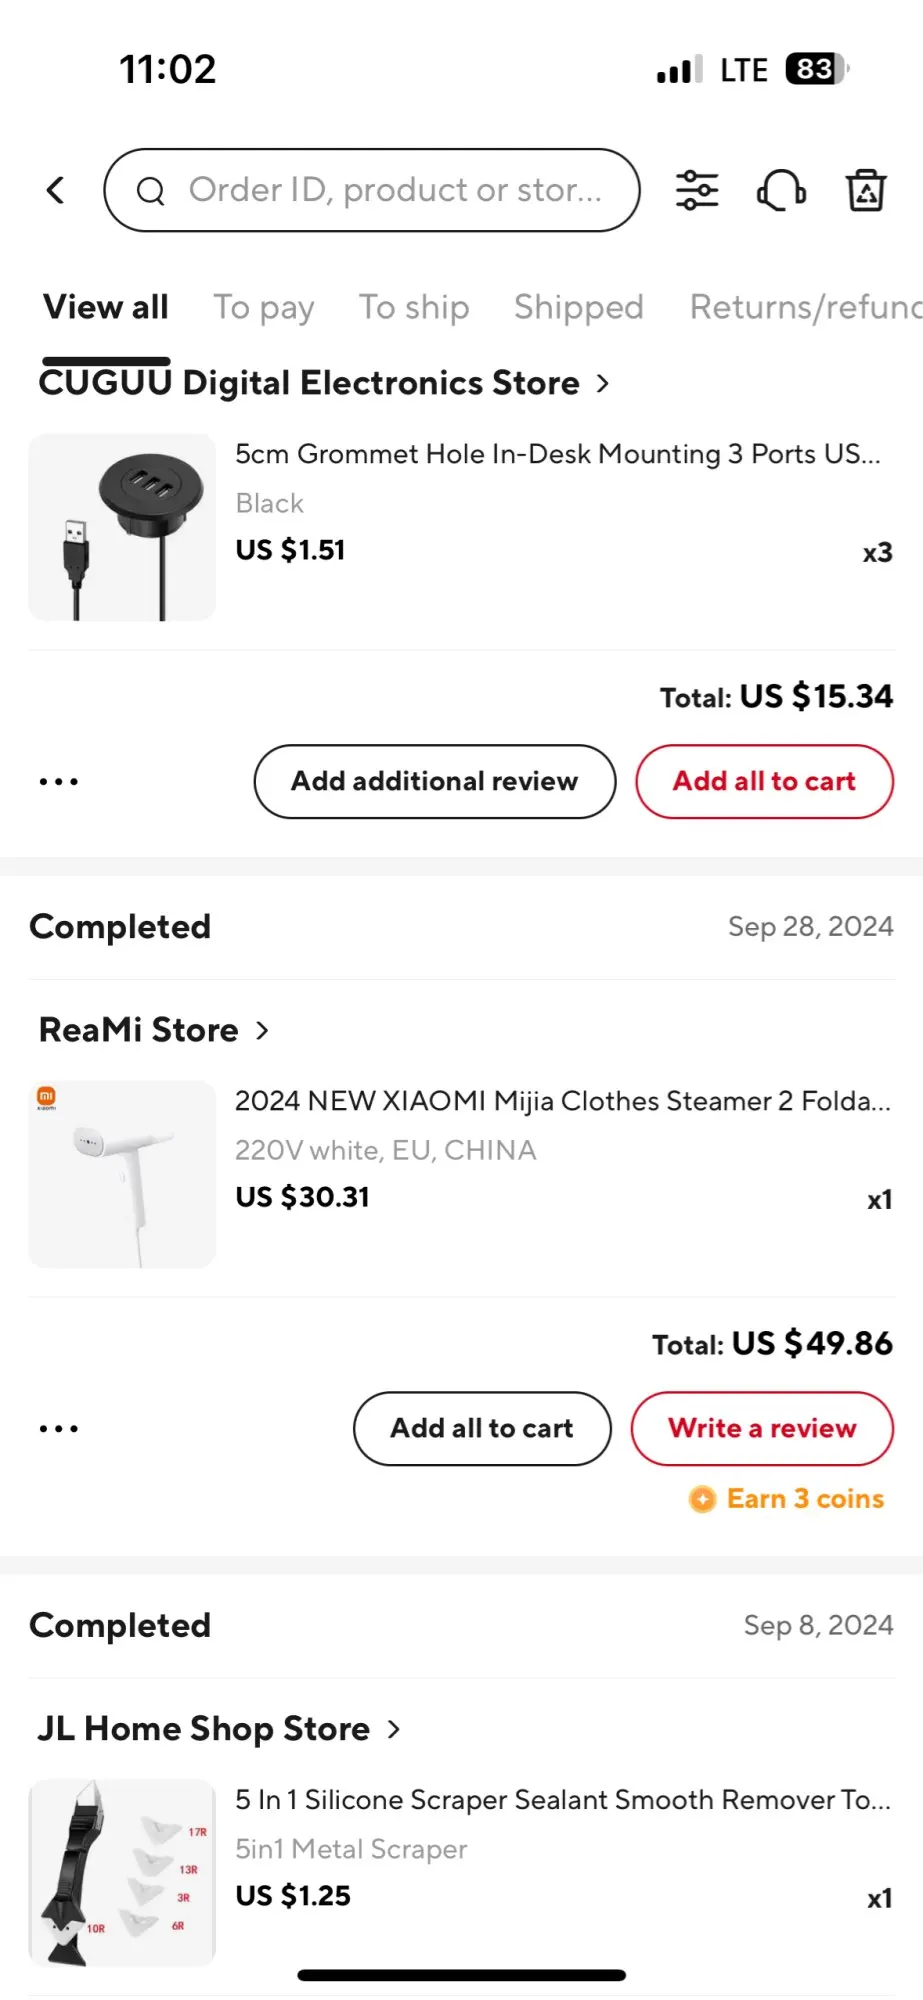Add all ReaMi Store items to cart
The width and height of the screenshot is (923, 2000).
click(482, 1429)
